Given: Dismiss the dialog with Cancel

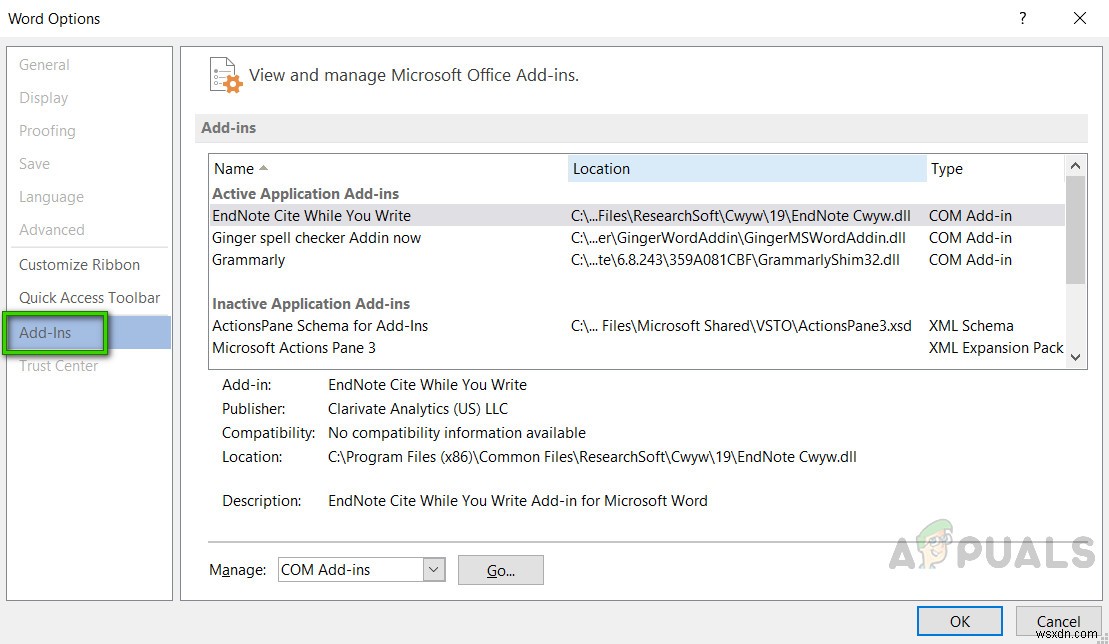Looking at the screenshot, I should pos(1058,620).
